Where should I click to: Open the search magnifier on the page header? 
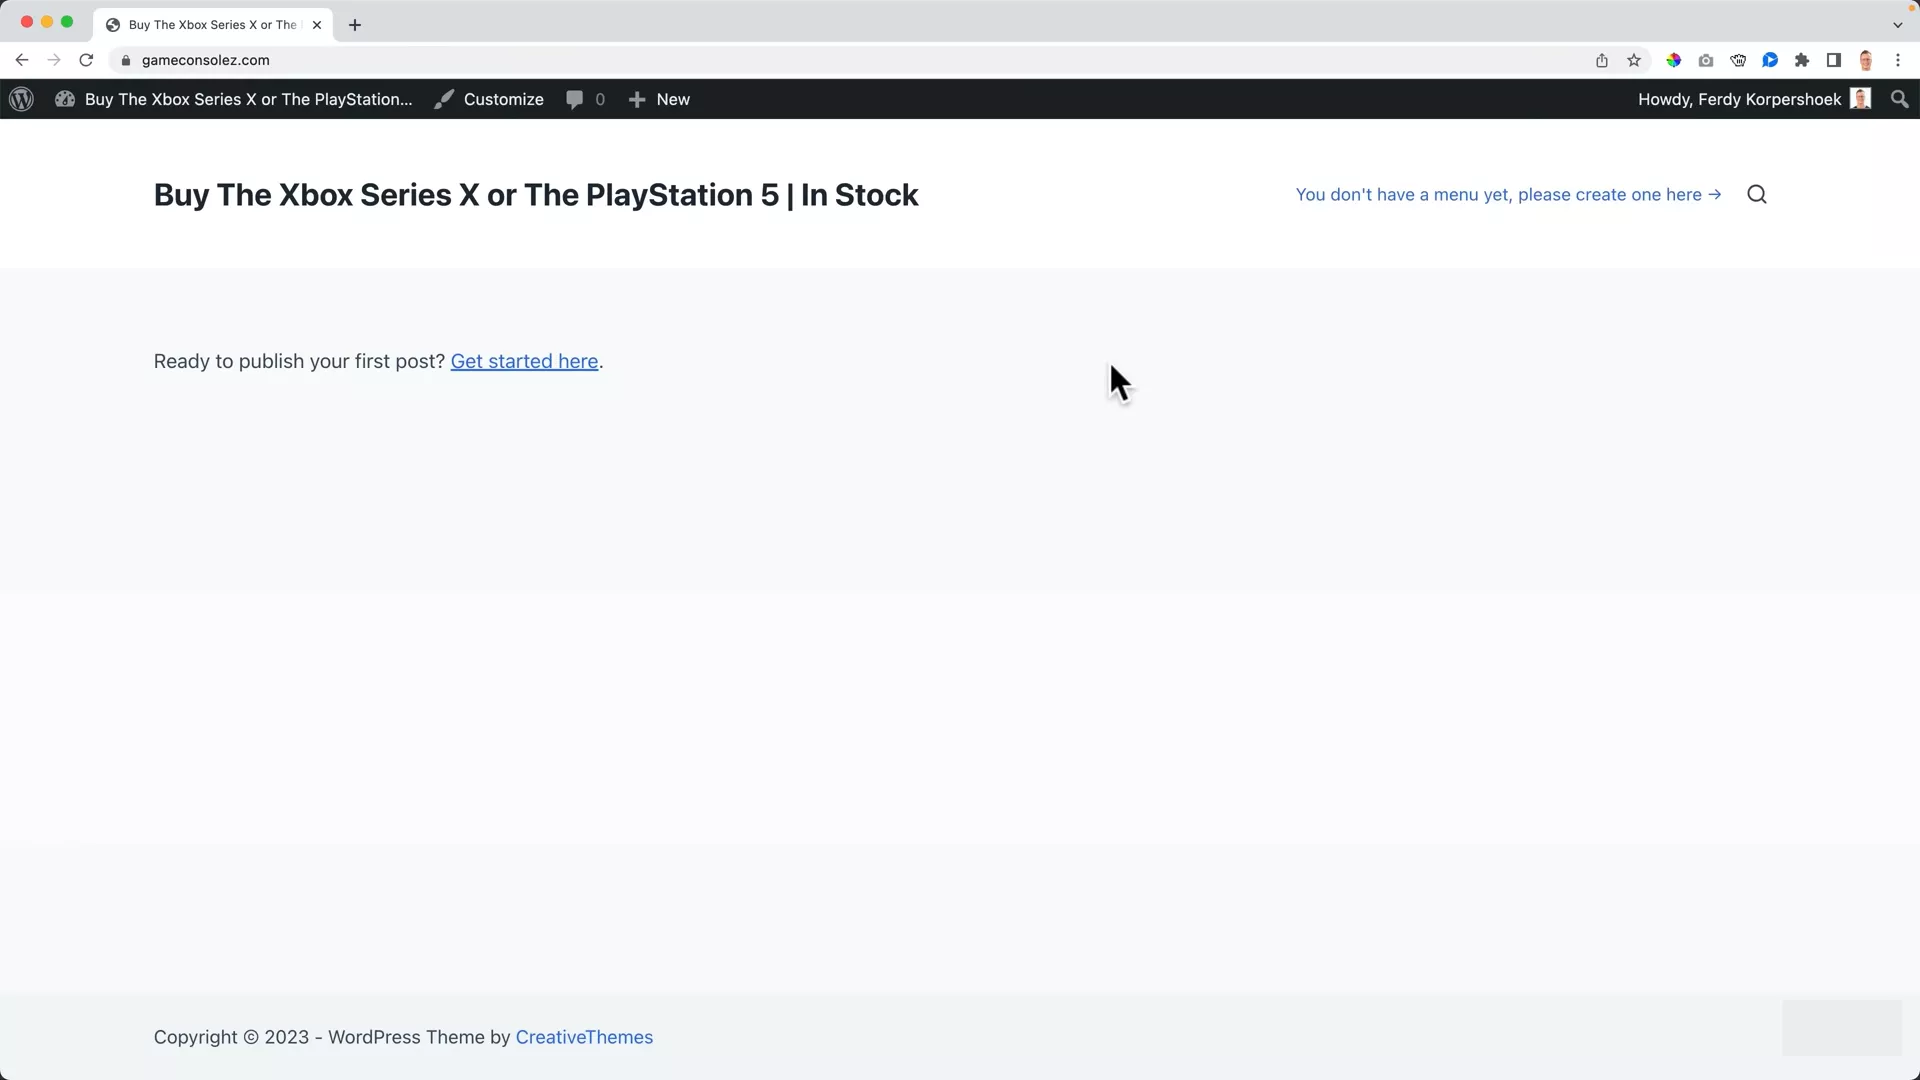(1757, 194)
